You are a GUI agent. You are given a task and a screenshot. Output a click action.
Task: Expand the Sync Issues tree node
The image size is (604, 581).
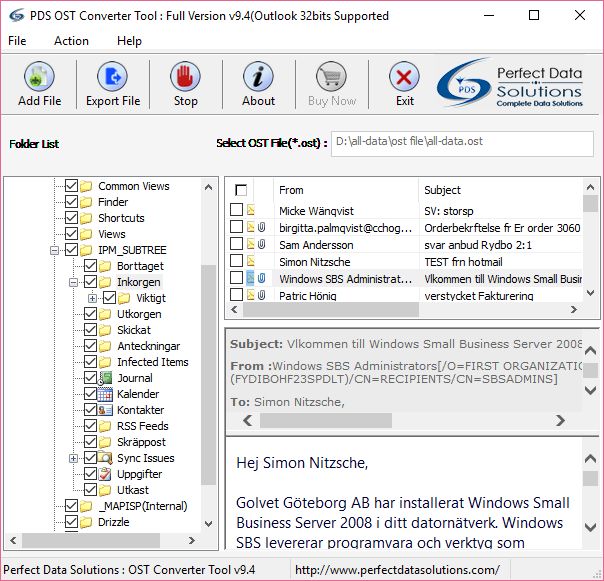click(x=74, y=458)
